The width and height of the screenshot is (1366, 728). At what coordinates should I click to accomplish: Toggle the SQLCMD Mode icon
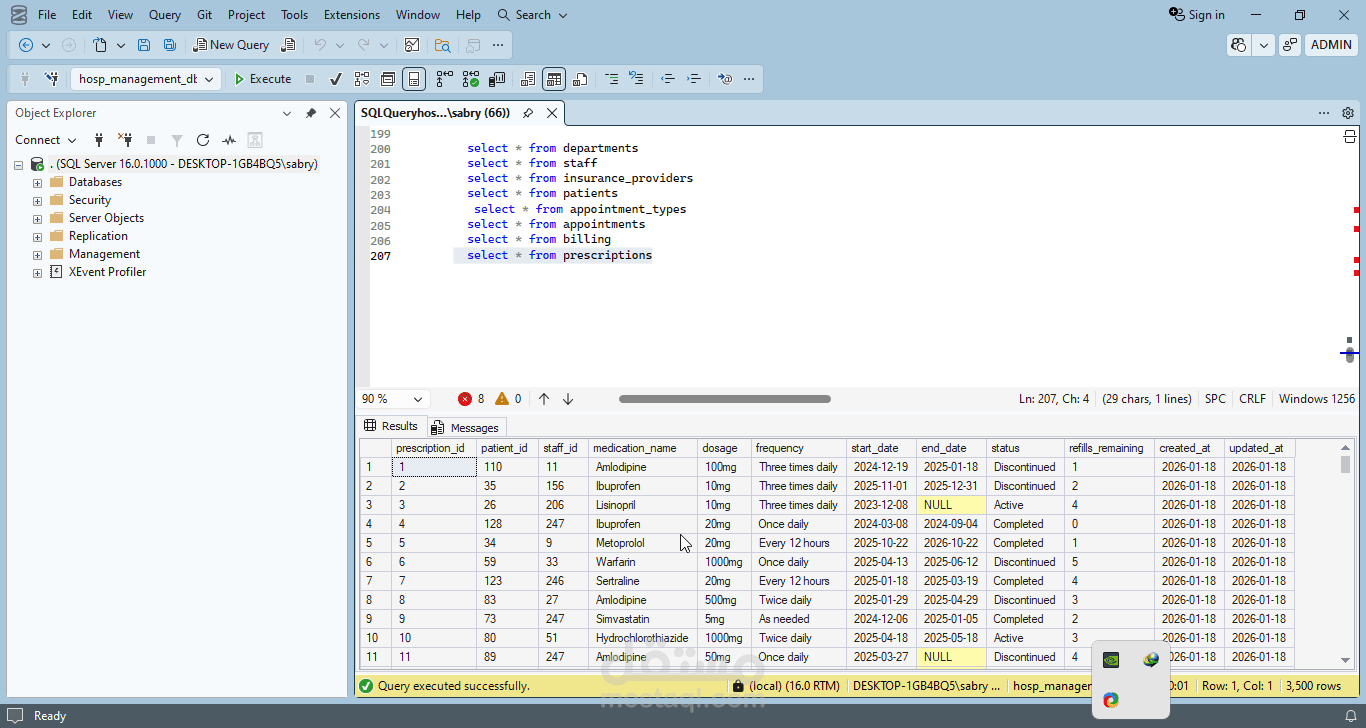point(724,79)
